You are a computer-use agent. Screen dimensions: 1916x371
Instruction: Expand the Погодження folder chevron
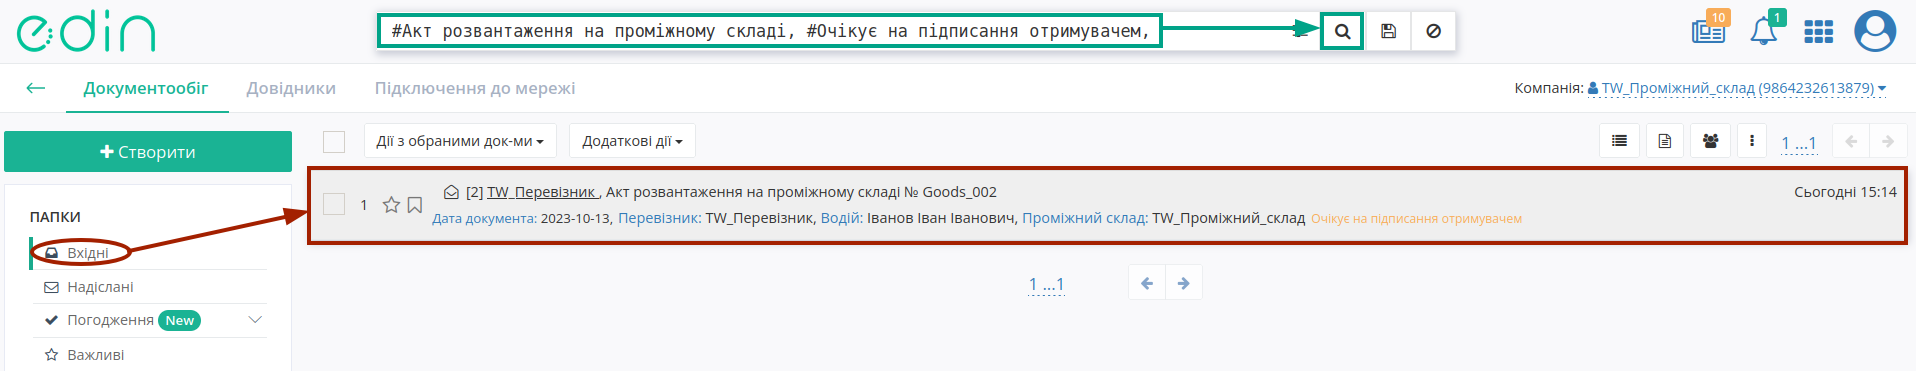point(255,320)
